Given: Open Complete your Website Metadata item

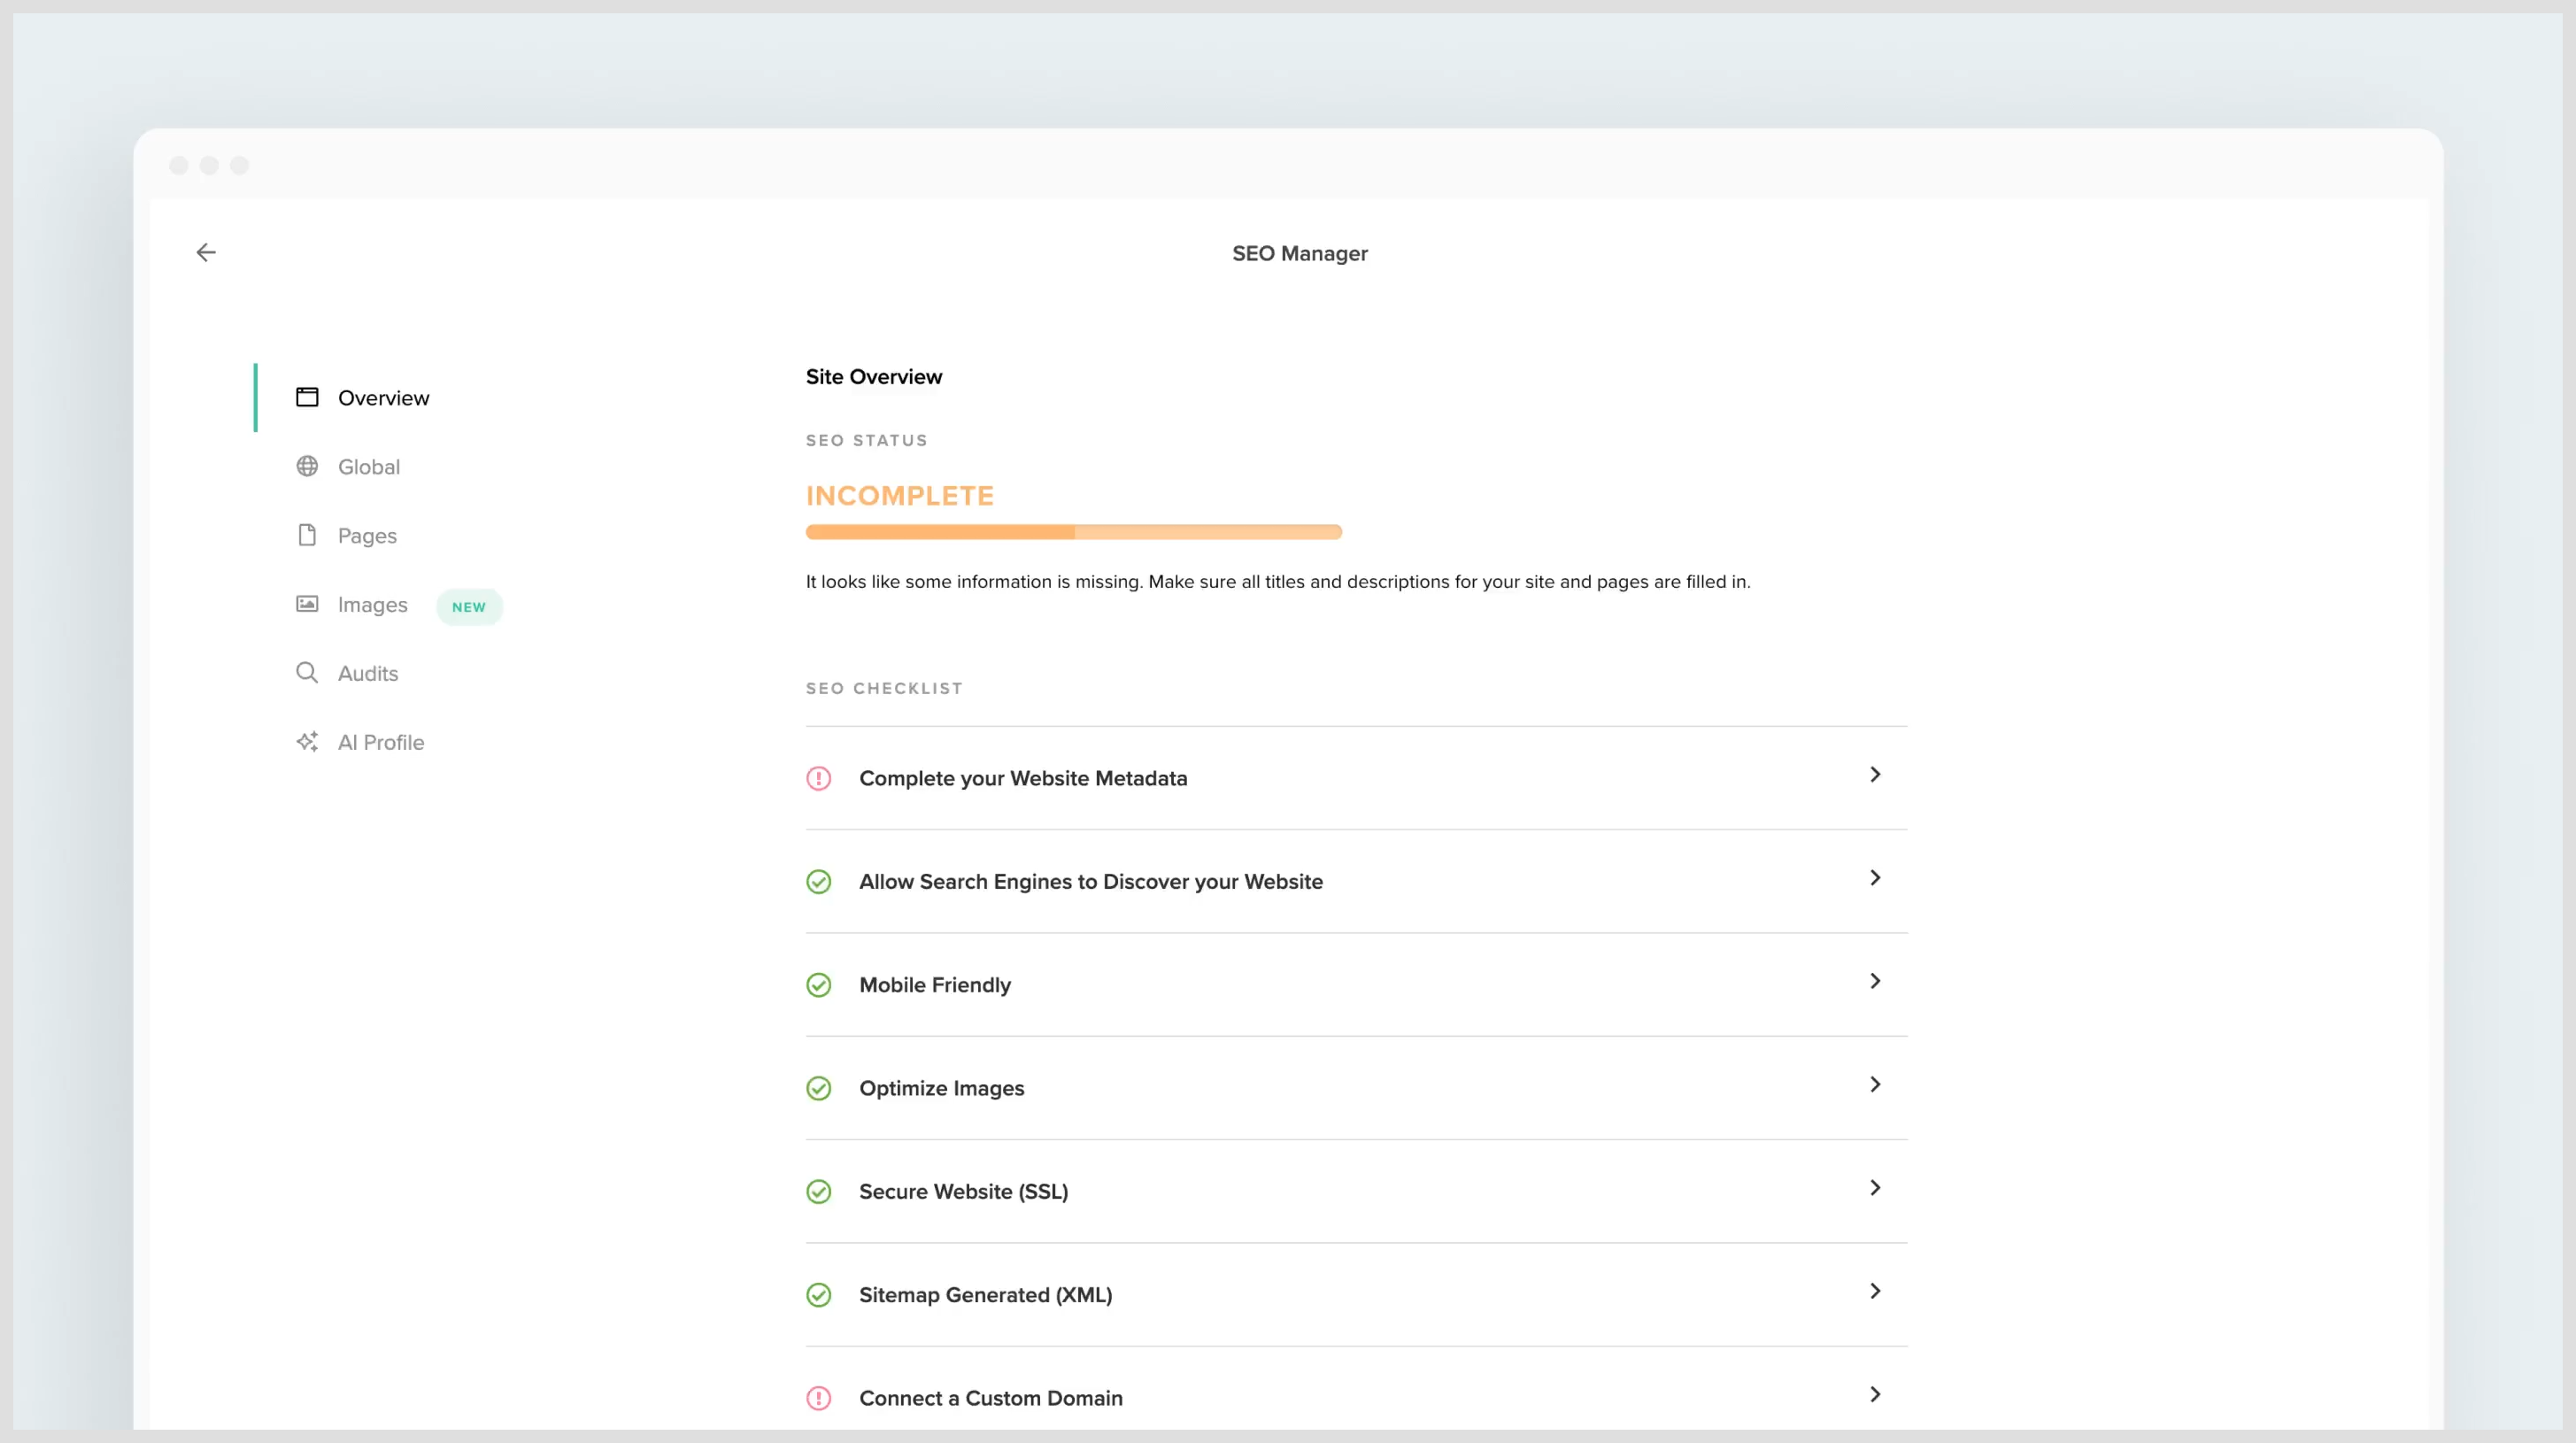Looking at the screenshot, I should [x=1356, y=778].
